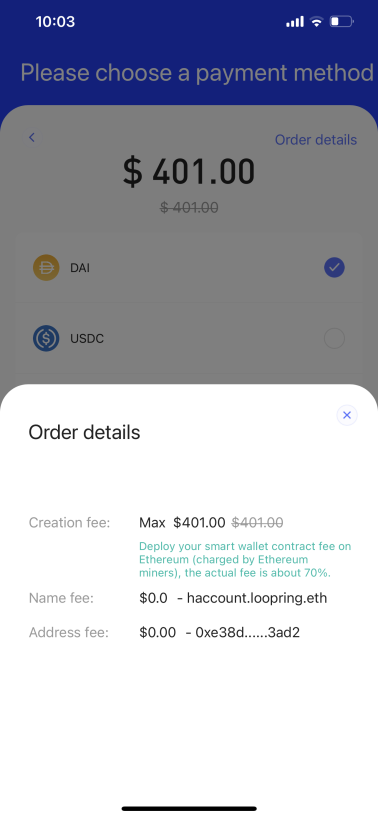Open the Order details link

(x=316, y=140)
